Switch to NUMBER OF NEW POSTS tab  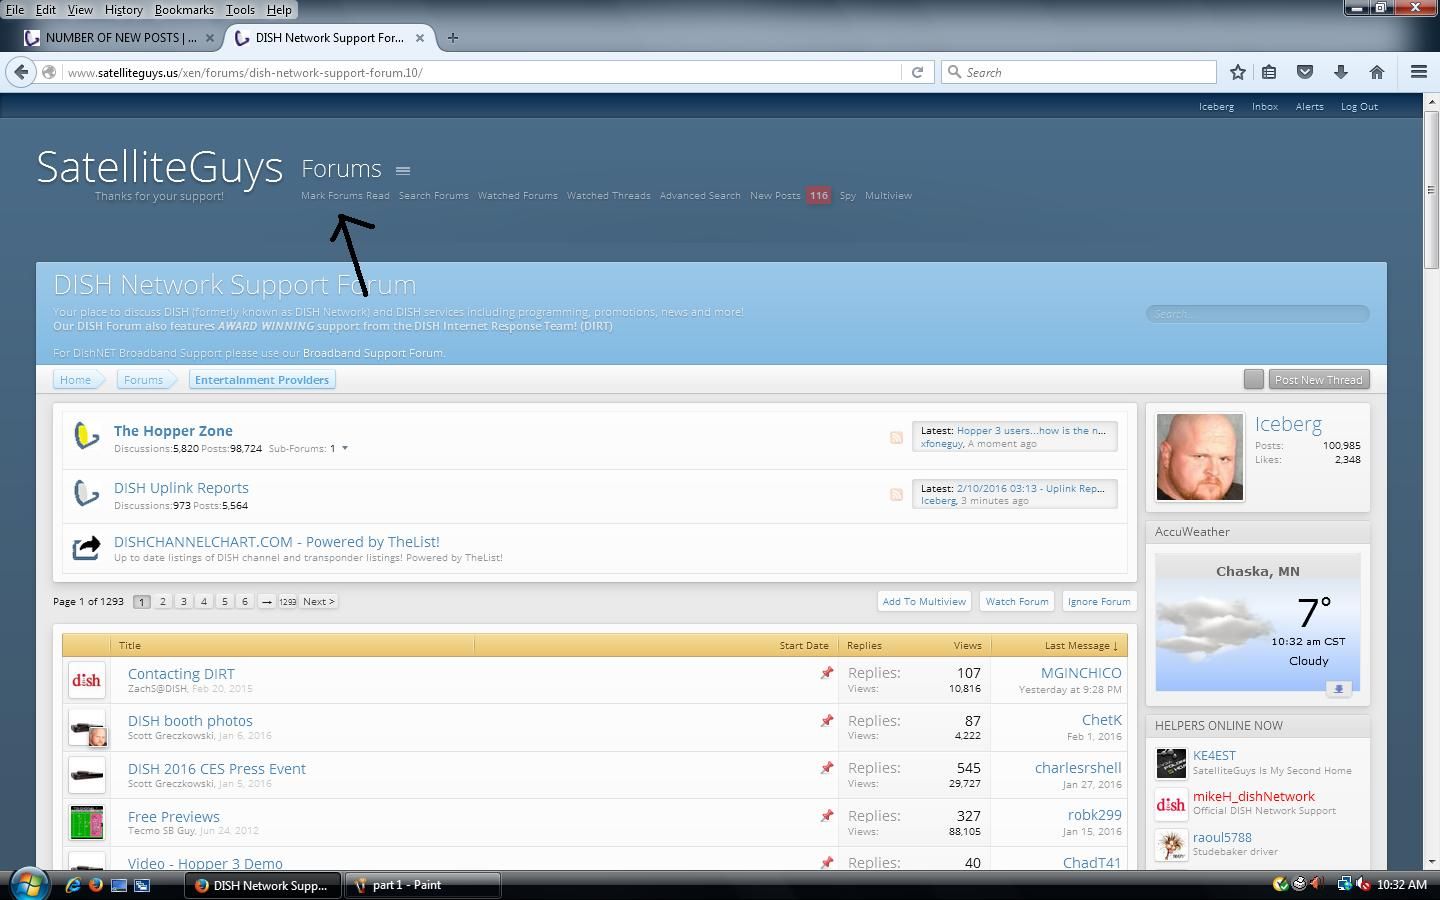pyautogui.click(x=120, y=38)
